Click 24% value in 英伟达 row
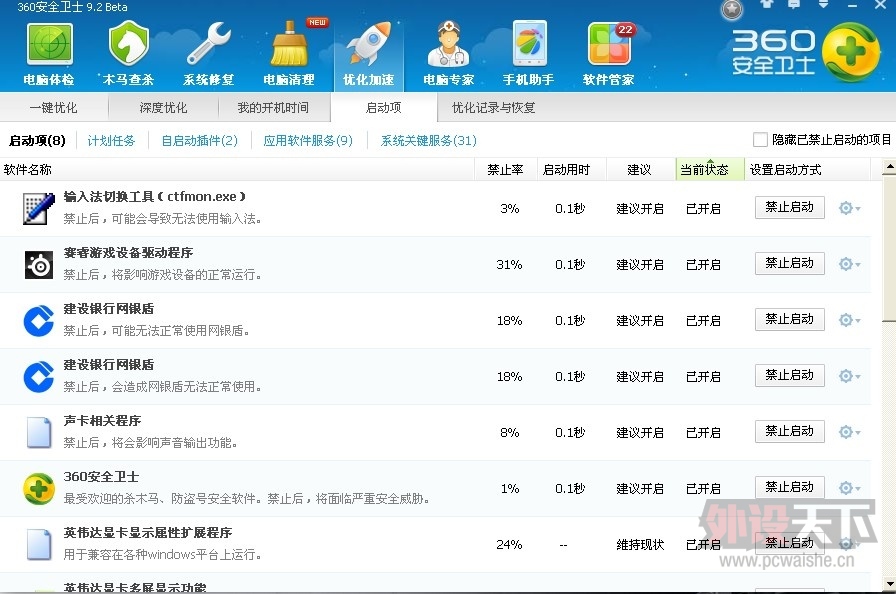This screenshot has height=594, width=896. (509, 544)
